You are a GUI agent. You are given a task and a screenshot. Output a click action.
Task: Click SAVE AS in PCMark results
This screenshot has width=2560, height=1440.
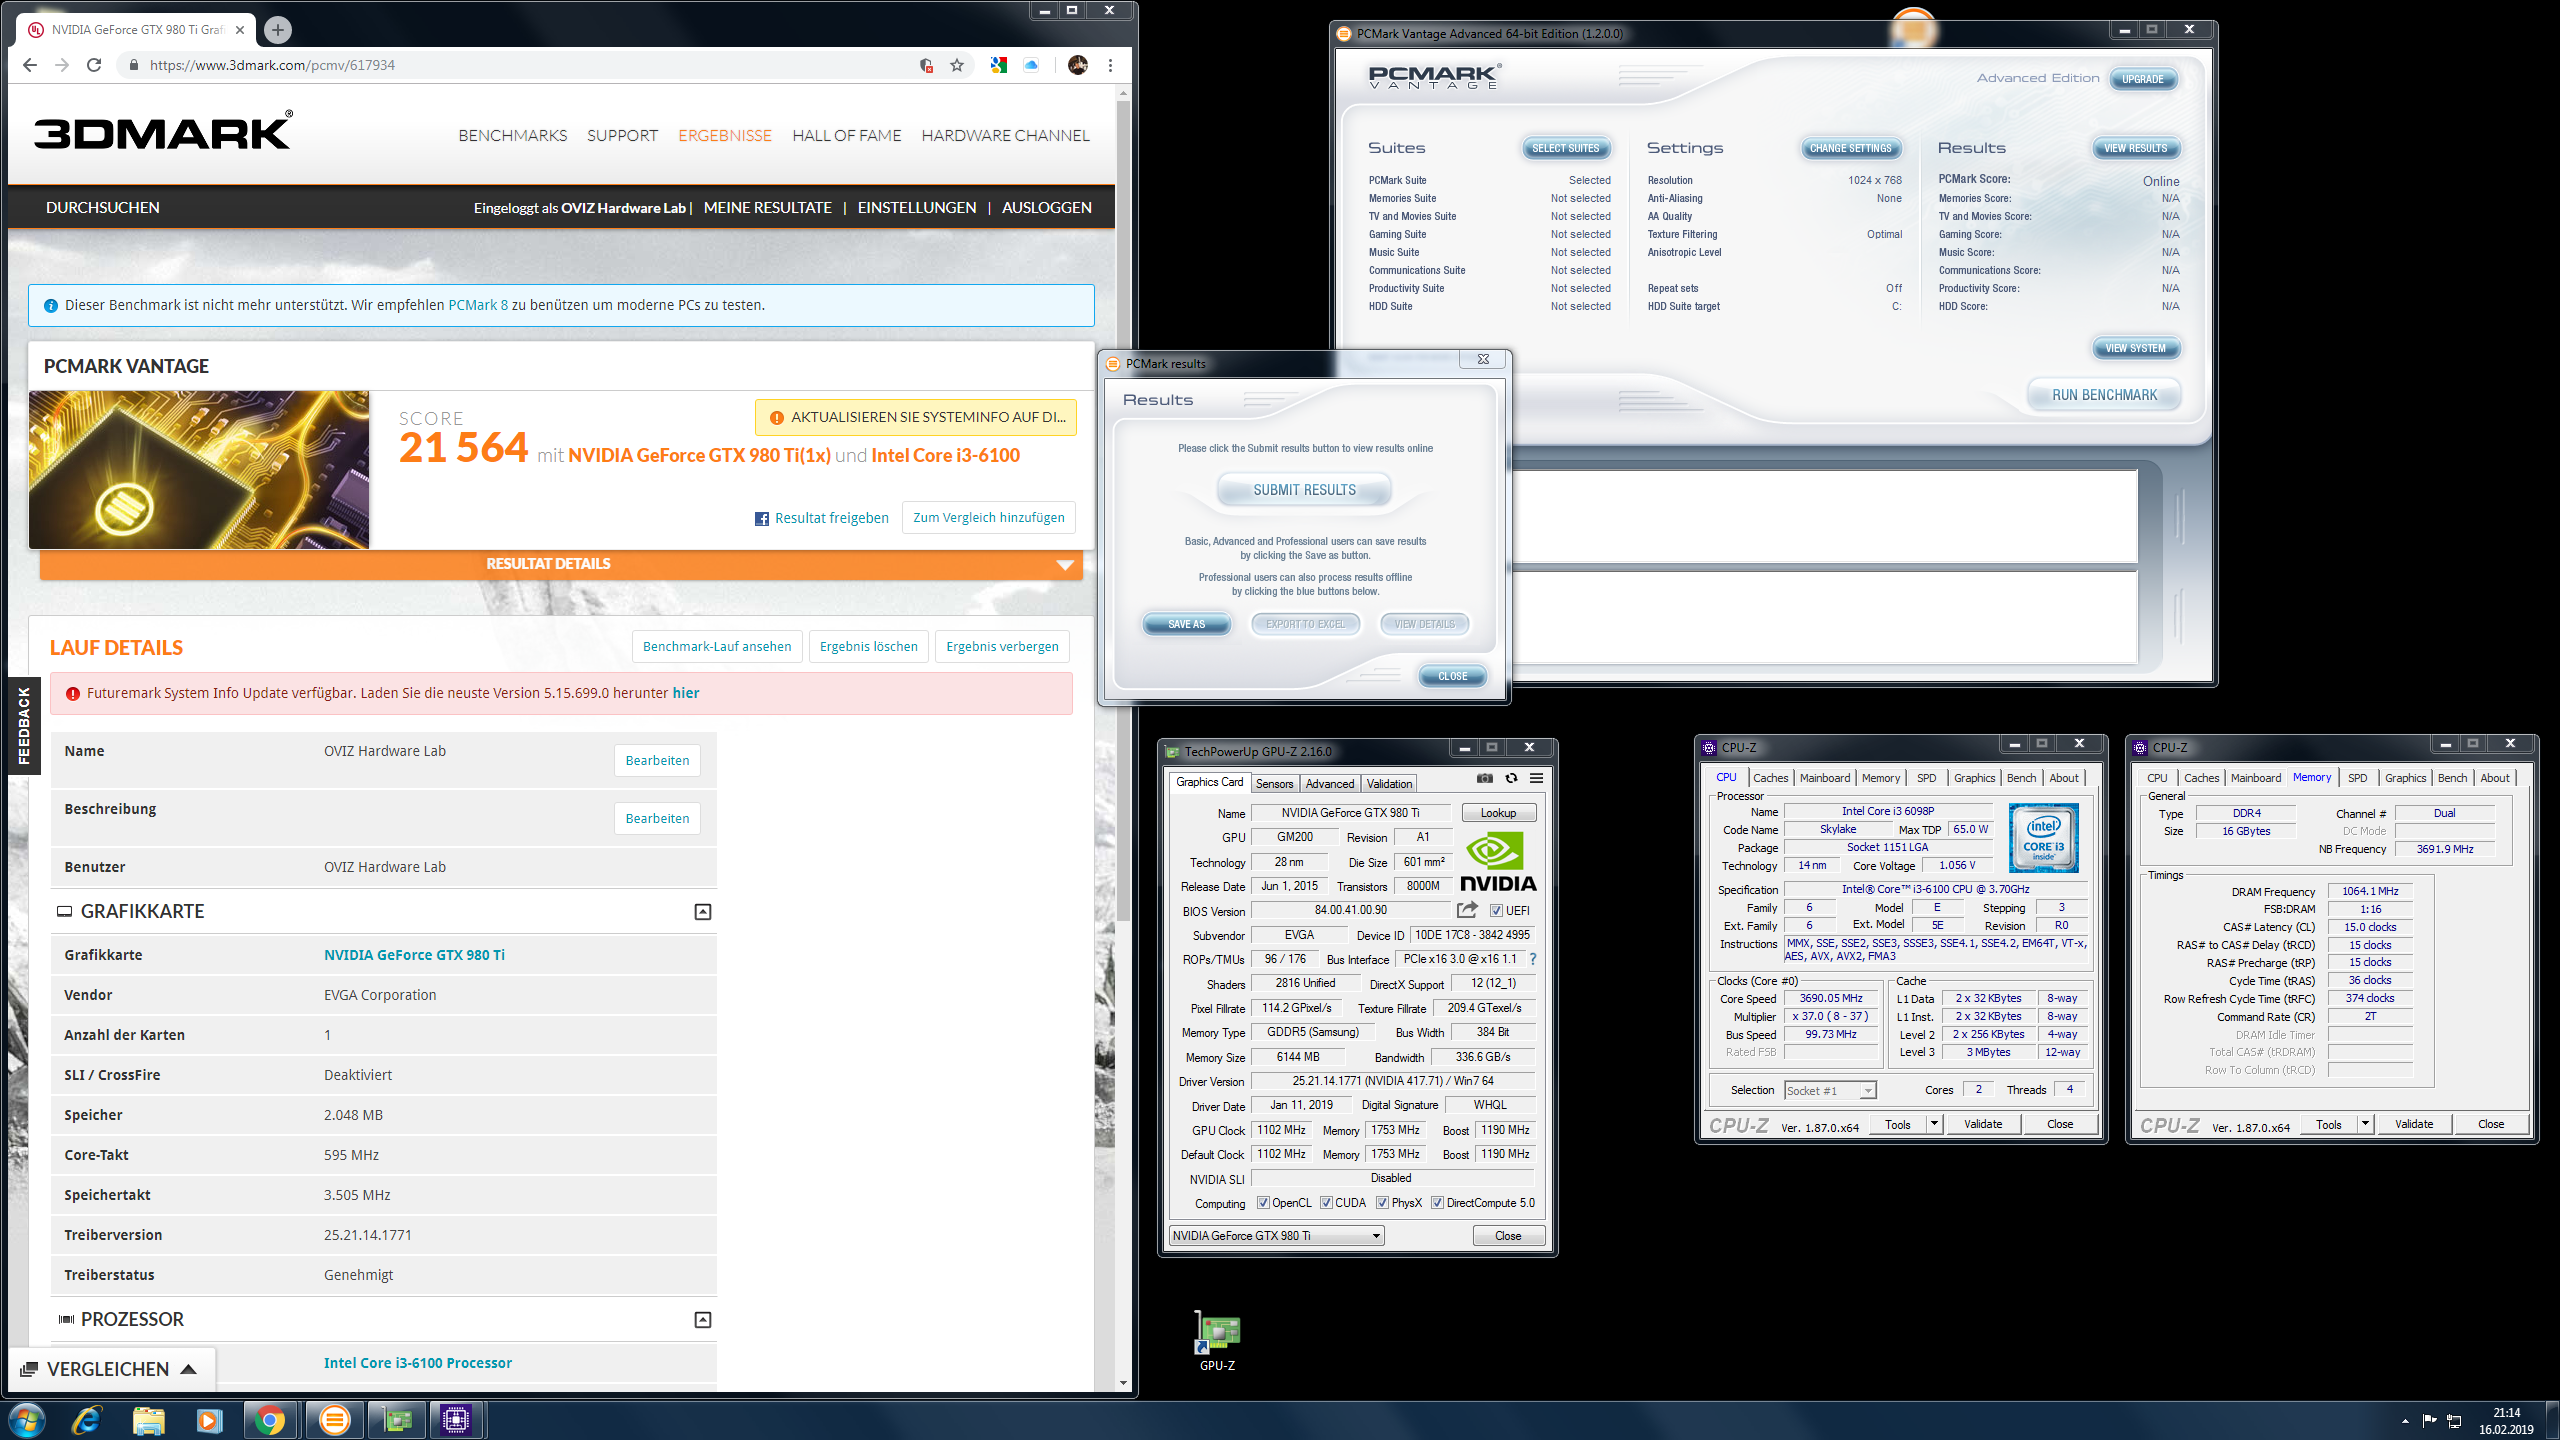[1186, 624]
